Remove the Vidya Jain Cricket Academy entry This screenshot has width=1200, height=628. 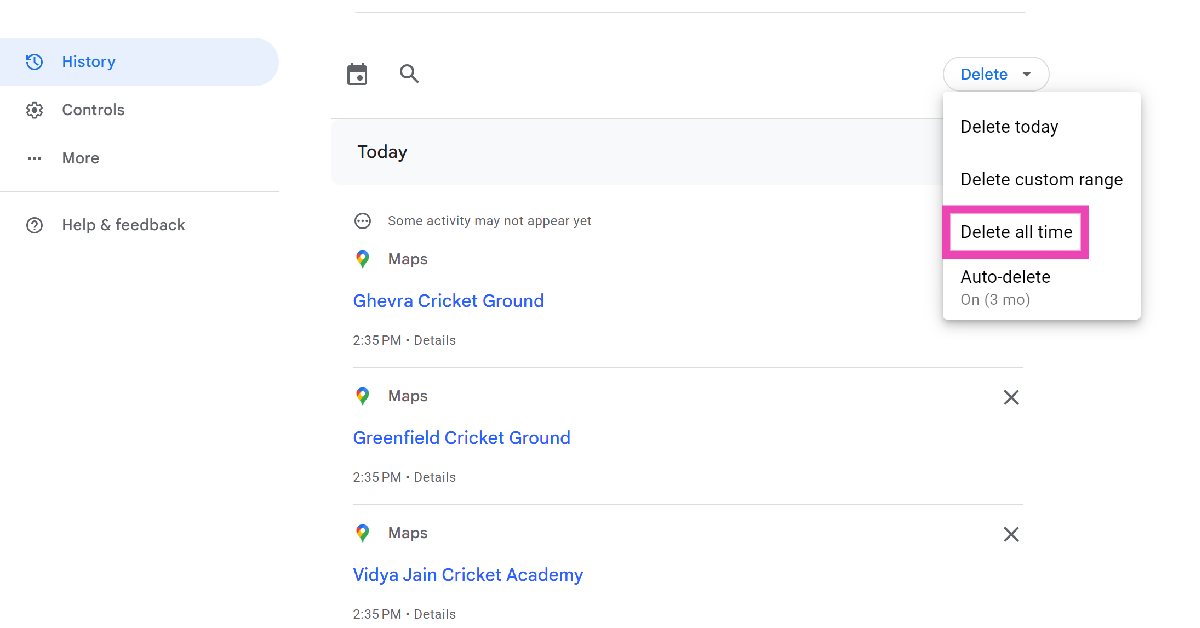[1011, 535]
